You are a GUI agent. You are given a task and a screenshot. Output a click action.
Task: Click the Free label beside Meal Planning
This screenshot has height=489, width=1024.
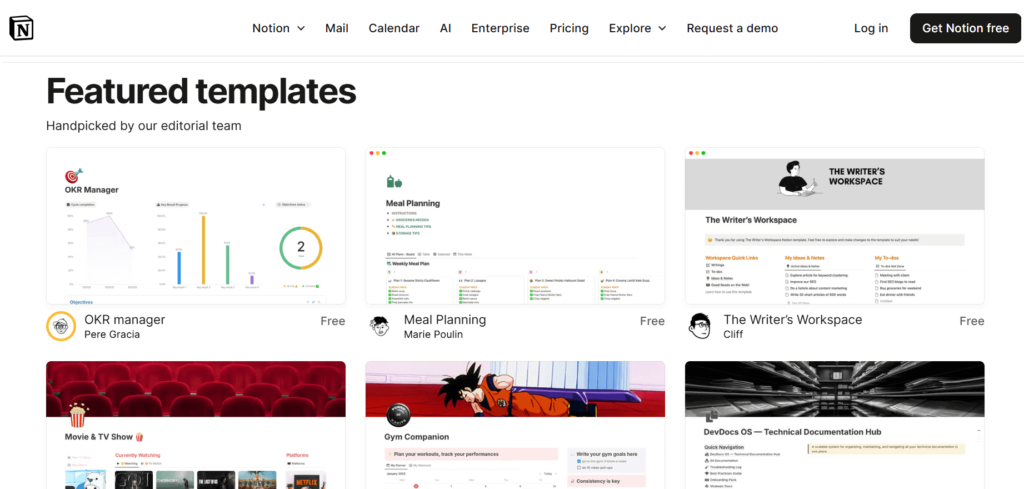[652, 321]
